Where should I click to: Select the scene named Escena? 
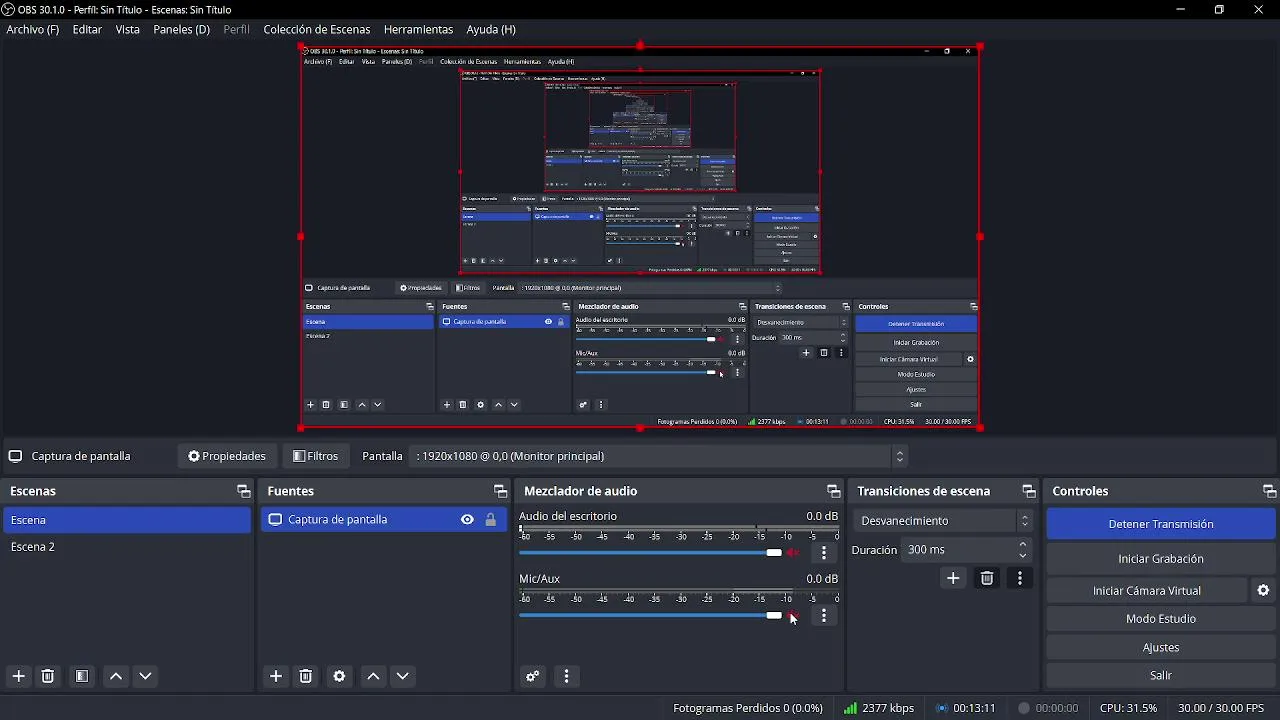tap(127, 520)
